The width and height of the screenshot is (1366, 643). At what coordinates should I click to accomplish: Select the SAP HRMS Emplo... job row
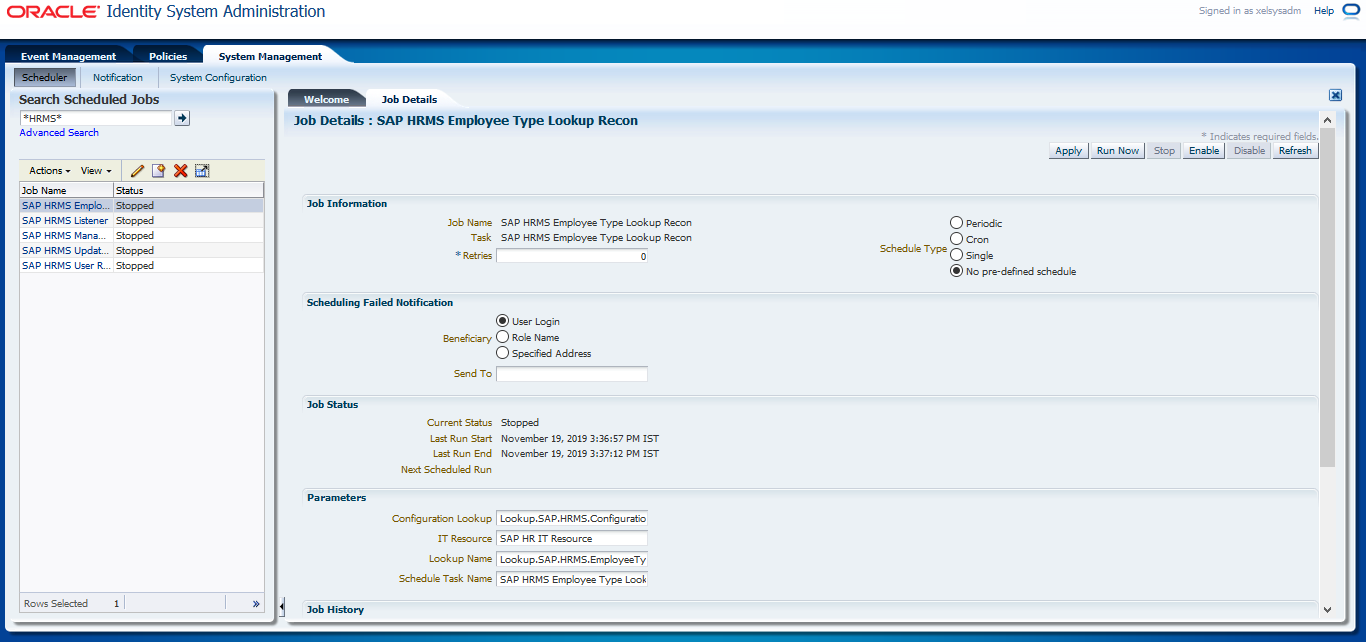142,205
